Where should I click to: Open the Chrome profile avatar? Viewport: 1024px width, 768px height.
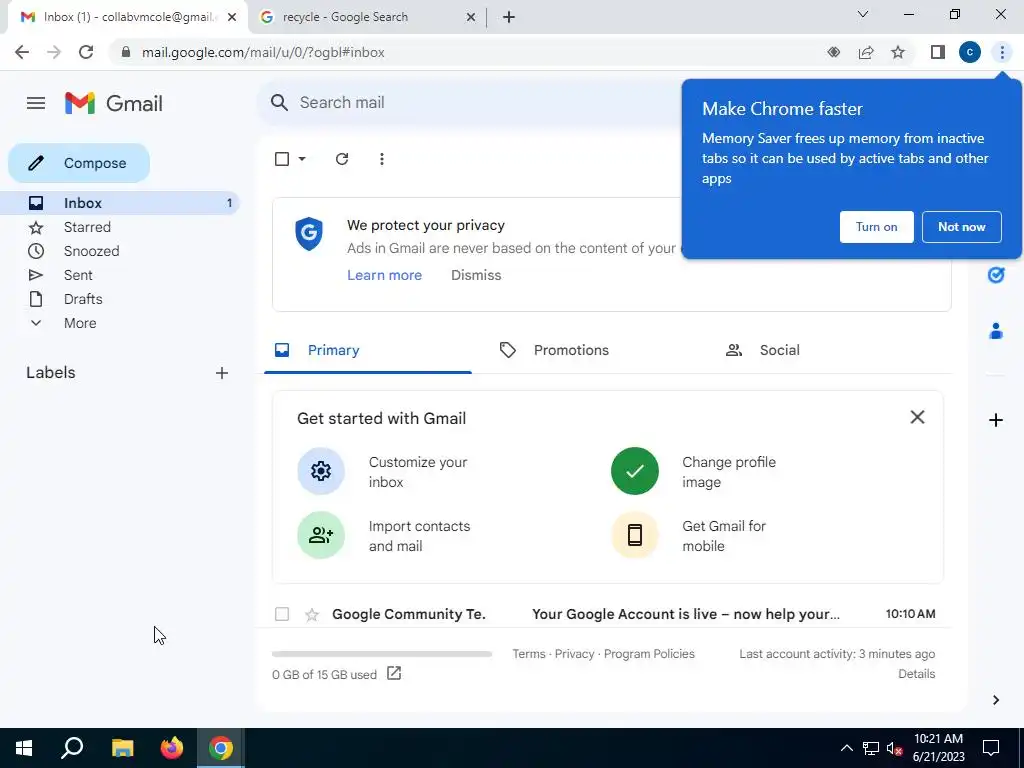coord(970,52)
